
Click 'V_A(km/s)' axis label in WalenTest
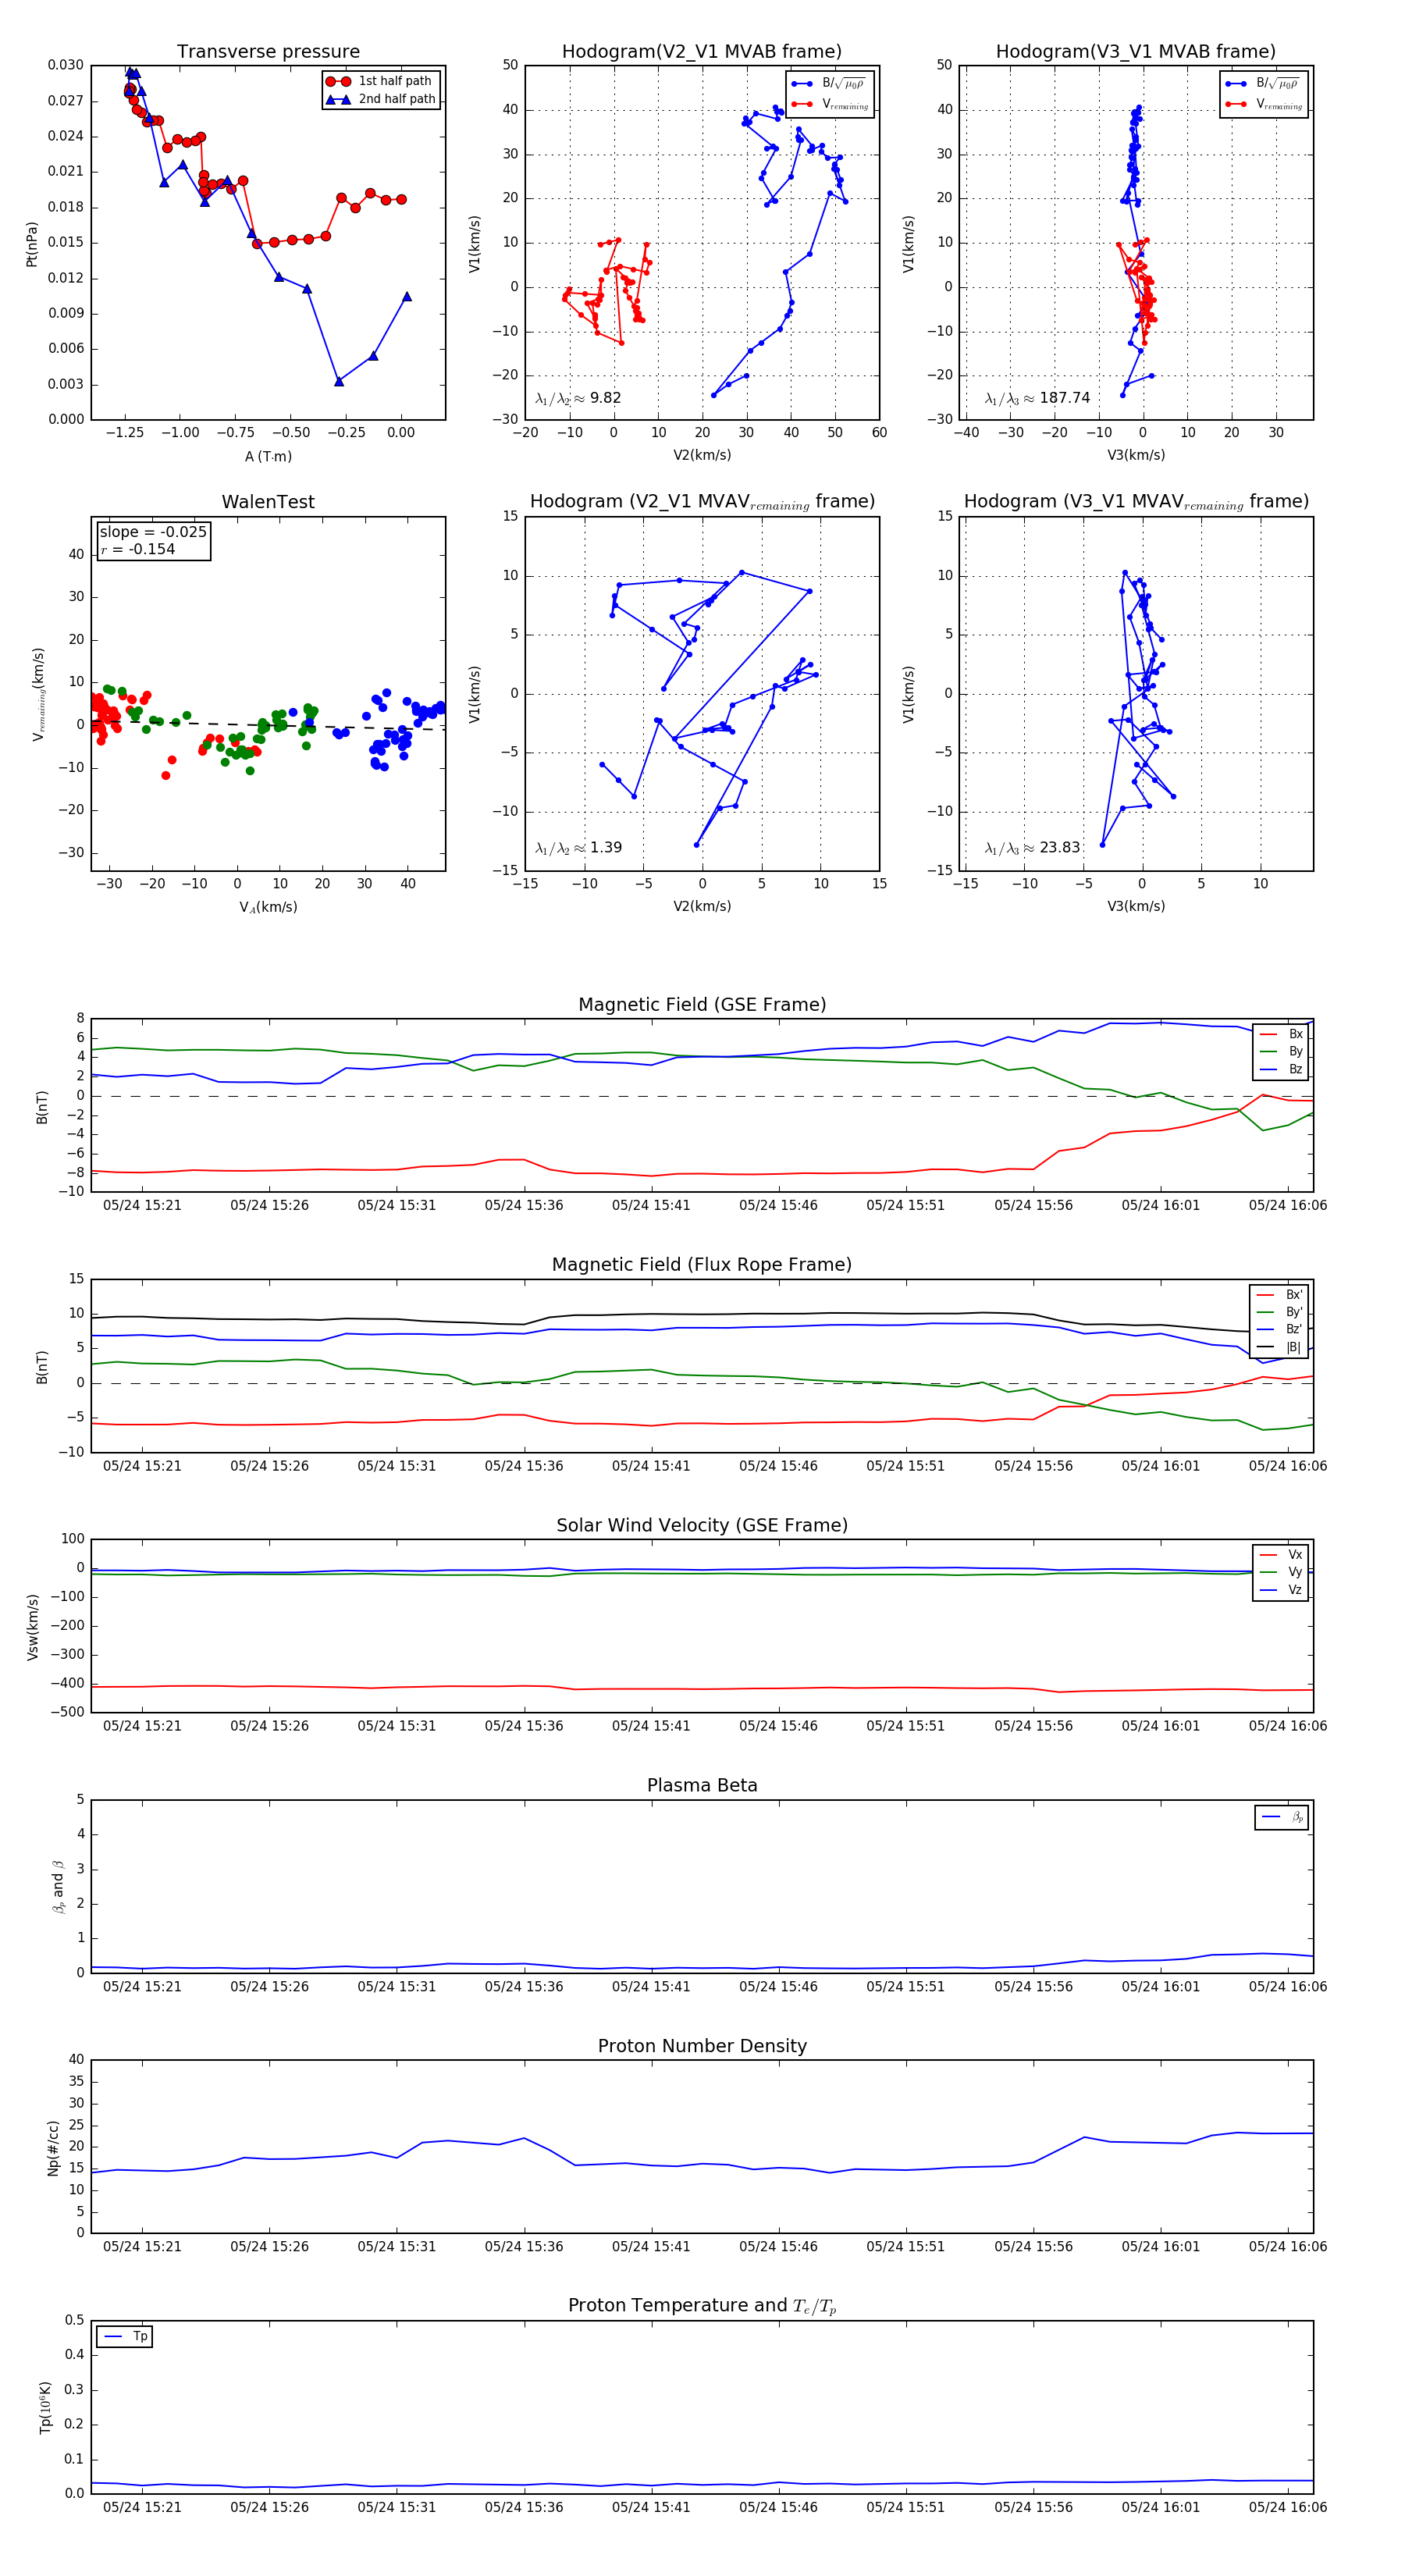pos(268,908)
